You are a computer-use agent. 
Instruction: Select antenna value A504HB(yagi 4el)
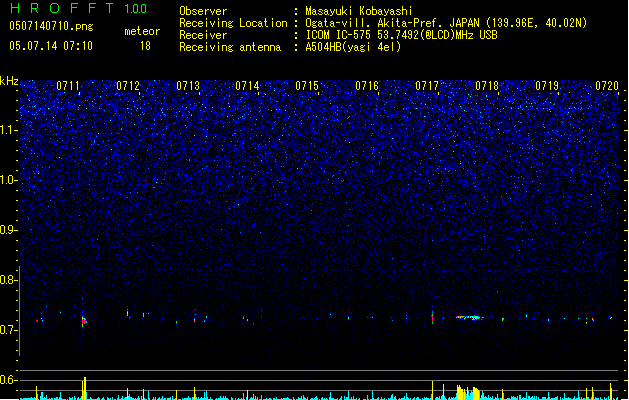[x=353, y=47]
